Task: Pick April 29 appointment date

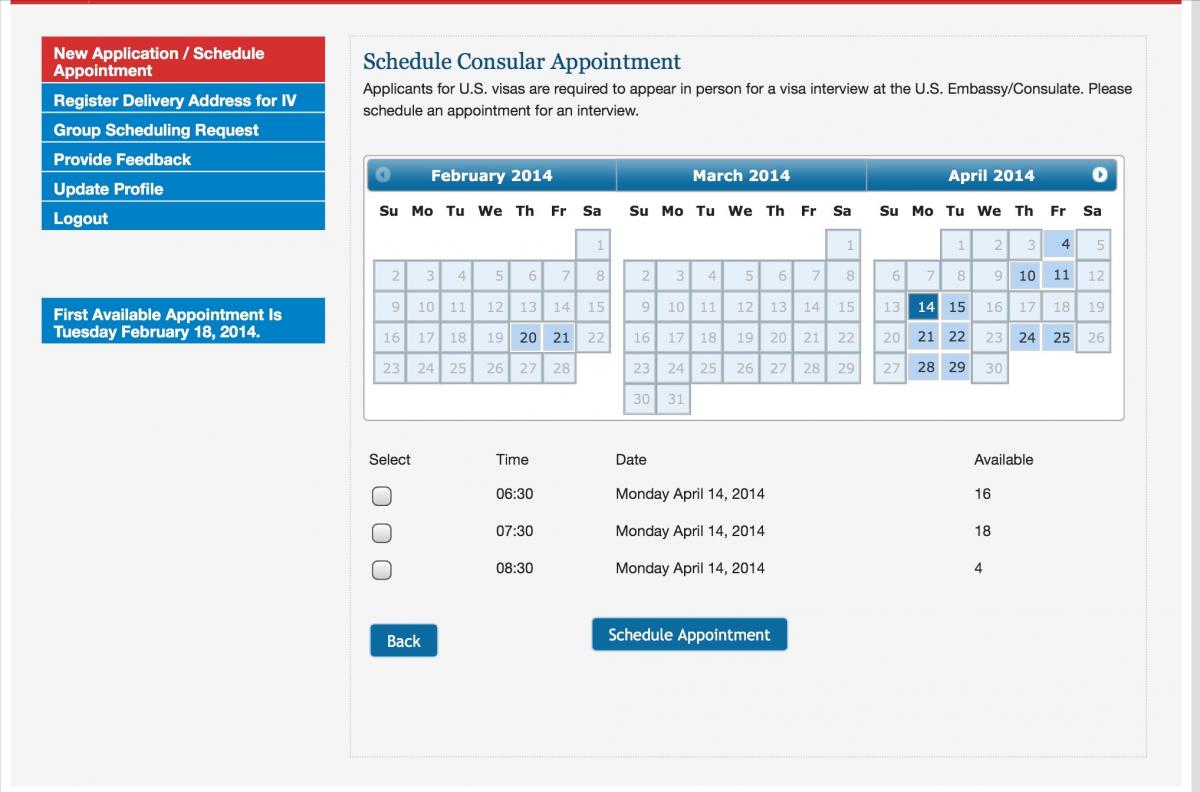Action: point(957,367)
